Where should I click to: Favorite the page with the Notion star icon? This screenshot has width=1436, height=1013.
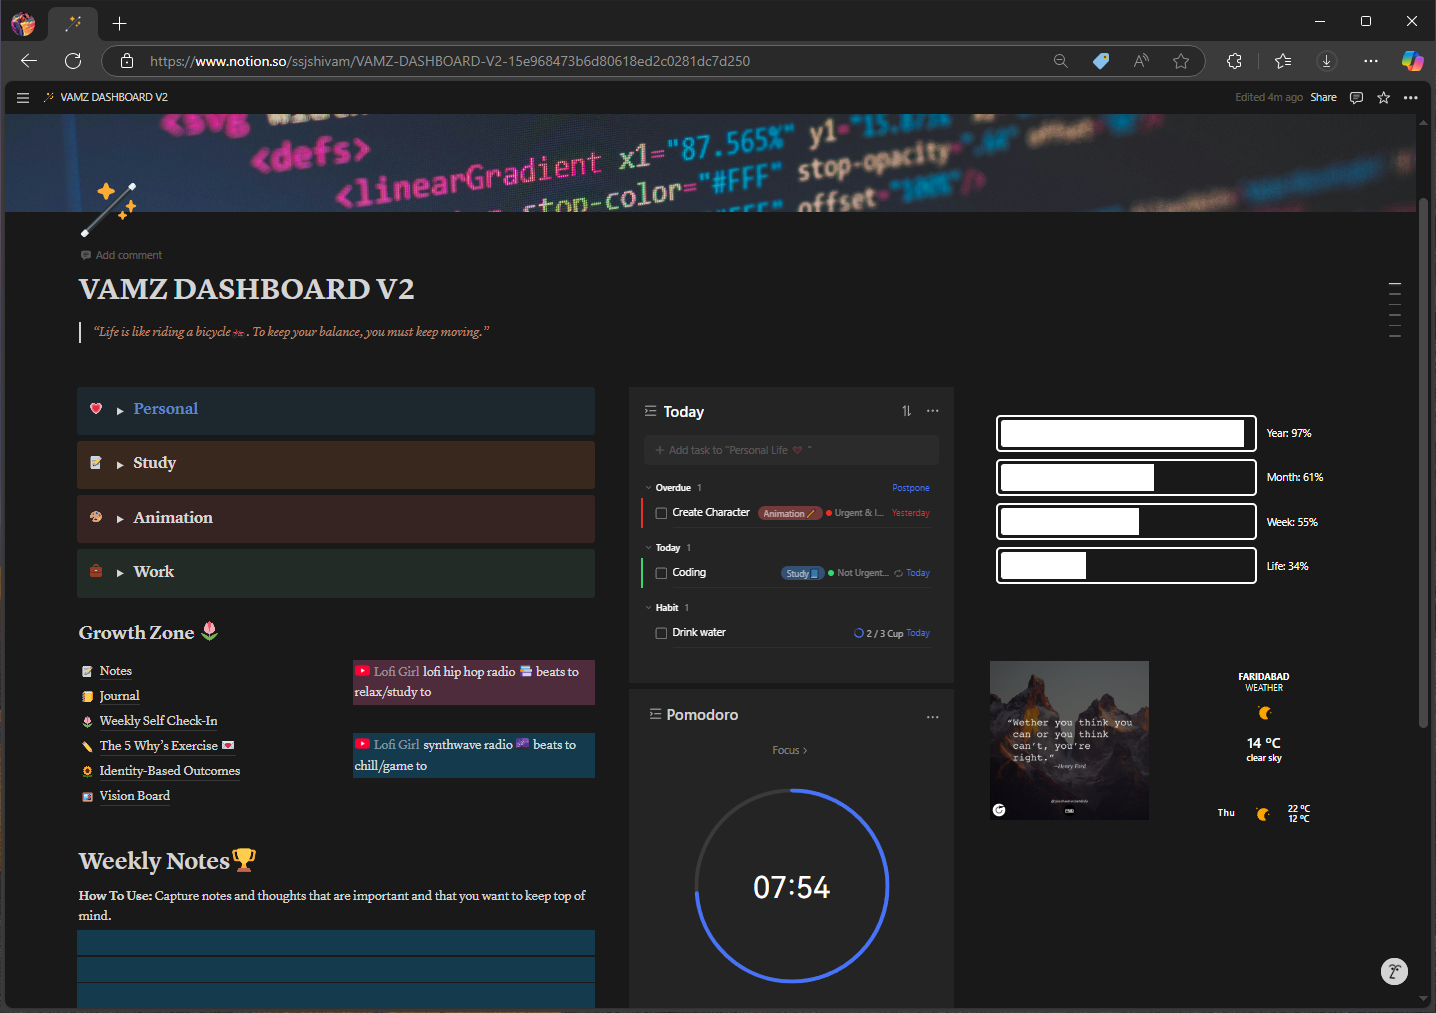(x=1384, y=98)
